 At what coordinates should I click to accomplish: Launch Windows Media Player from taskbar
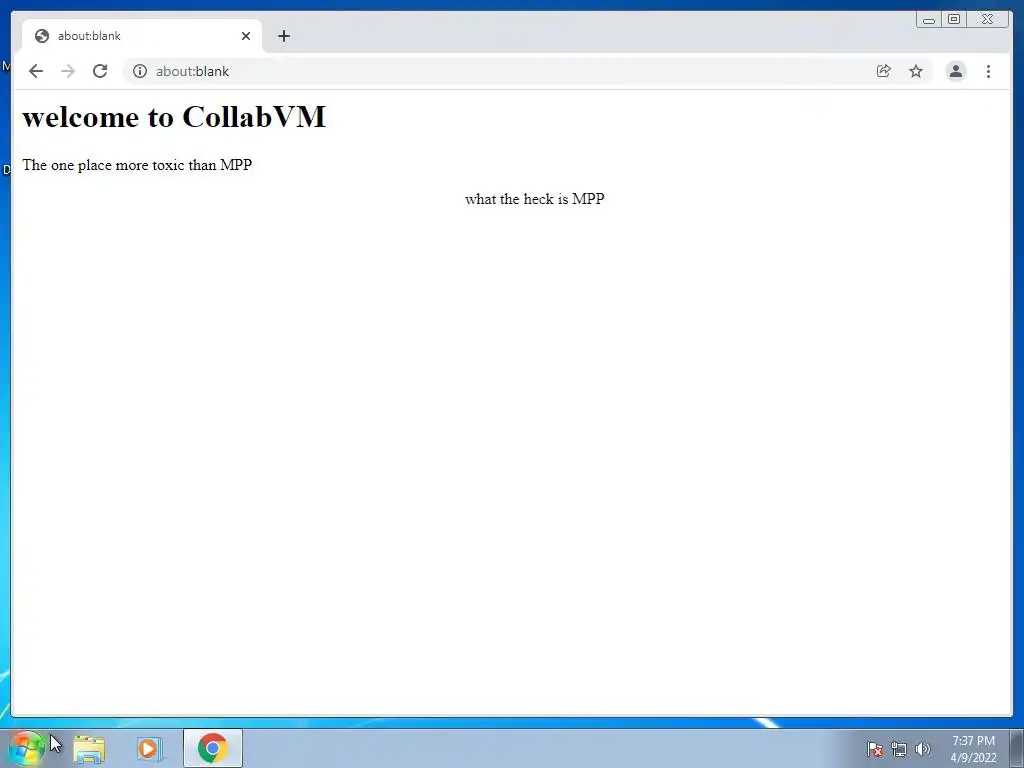149,748
